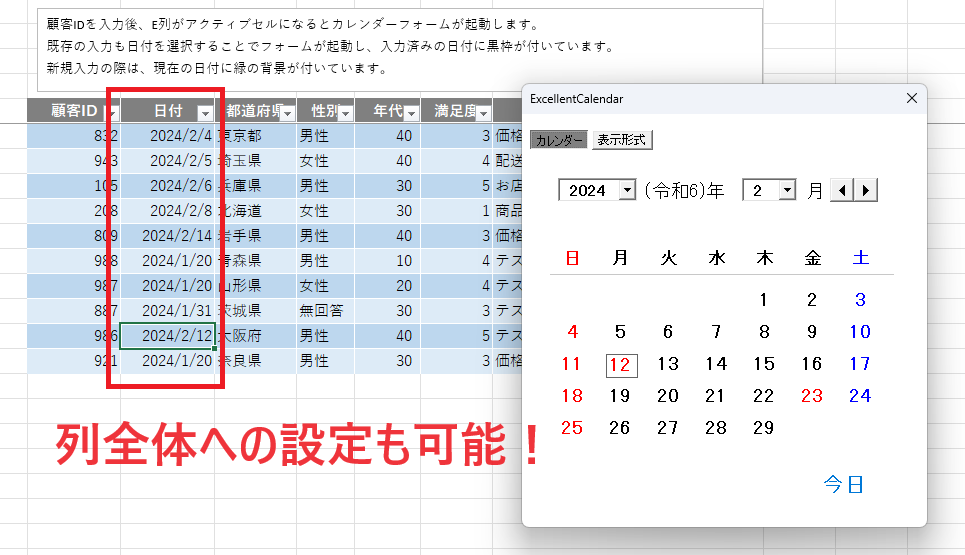Click the 満足度 column header
965x555 pixels.
456,111
